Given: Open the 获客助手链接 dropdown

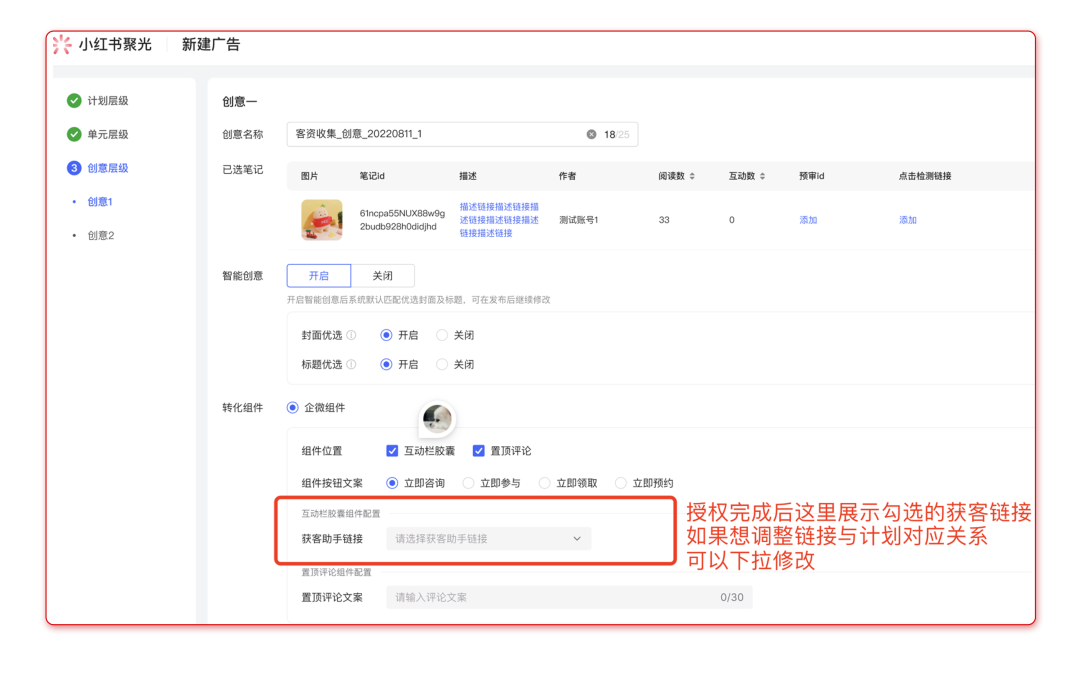Looking at the screenshot, I should [488, 539].
